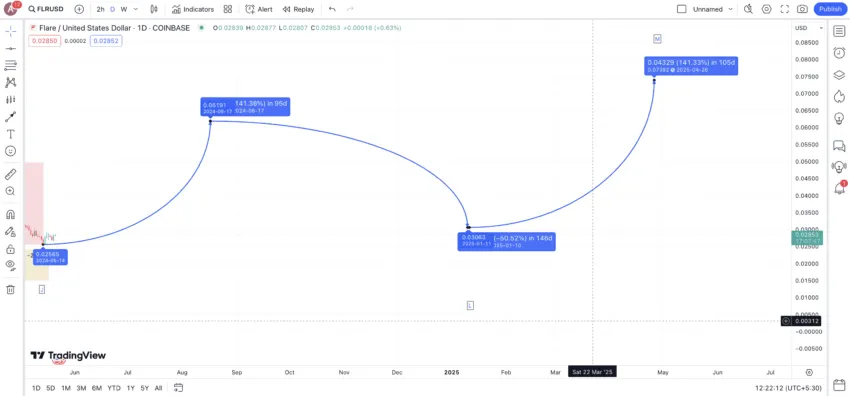Expand the timeframe interval dropdown arrow
Screen dimensions: 850x396
click(x=136, y=9)
